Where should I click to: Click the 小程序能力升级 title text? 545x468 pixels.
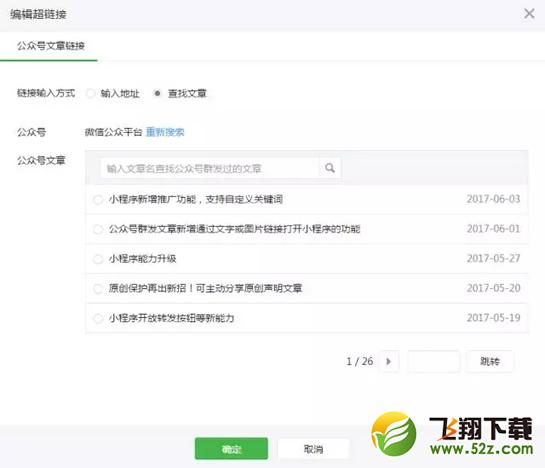click(x=143, y=259)
